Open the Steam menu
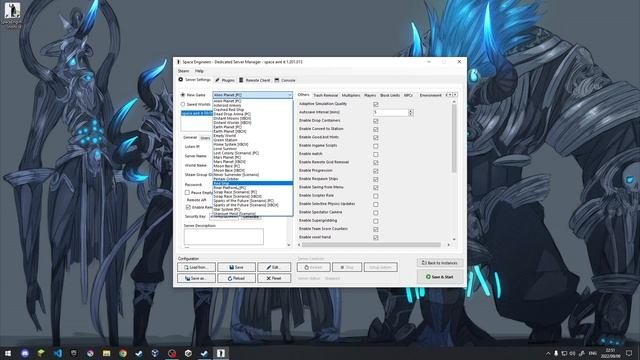Screen dimensions: 640x360 coord(183,71)
